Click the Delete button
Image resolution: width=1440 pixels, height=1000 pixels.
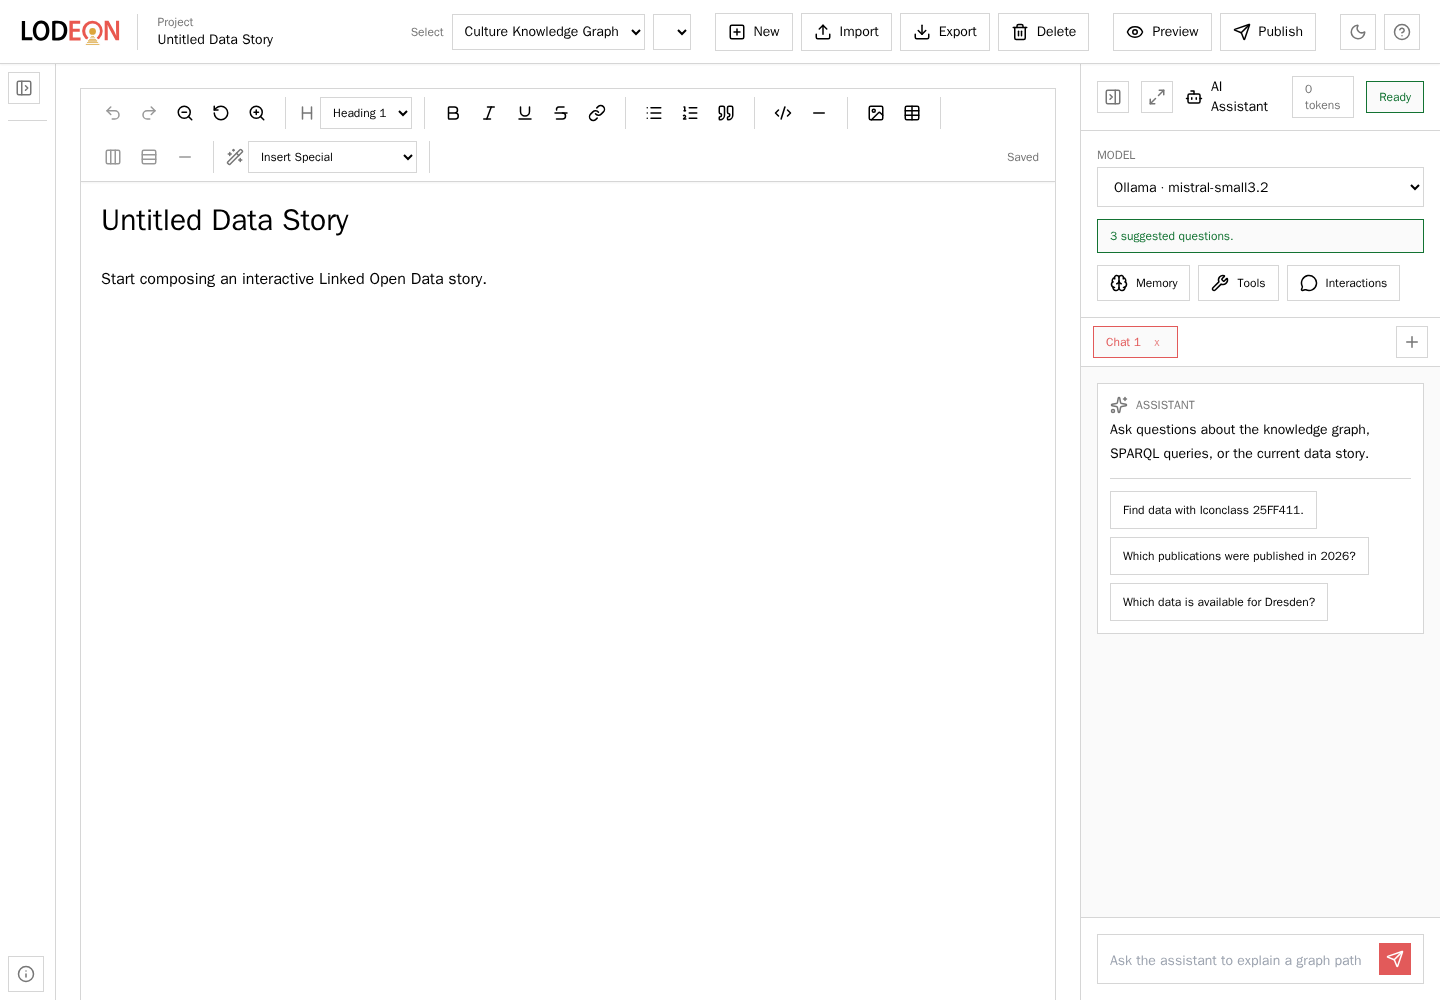1043,32
